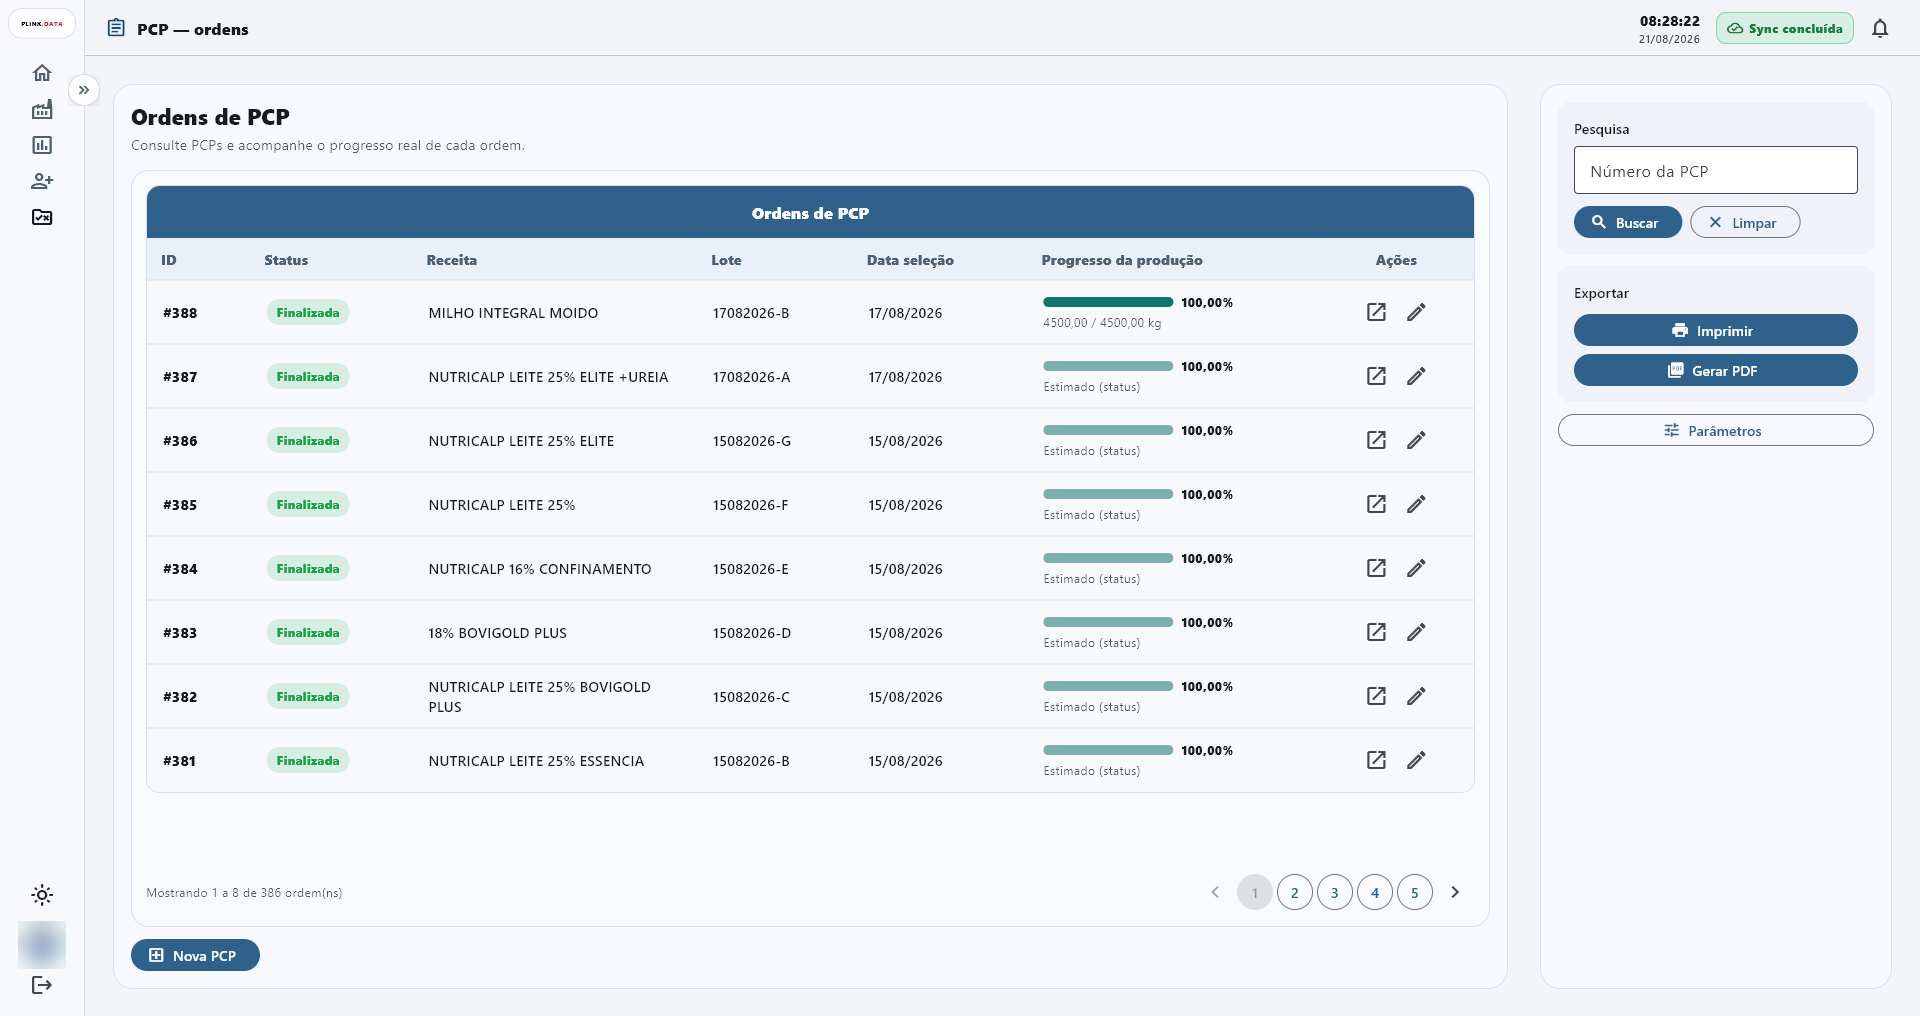Click the logout icon at sidebar bottom
1920x1016 pixels.
click(42, 985)
